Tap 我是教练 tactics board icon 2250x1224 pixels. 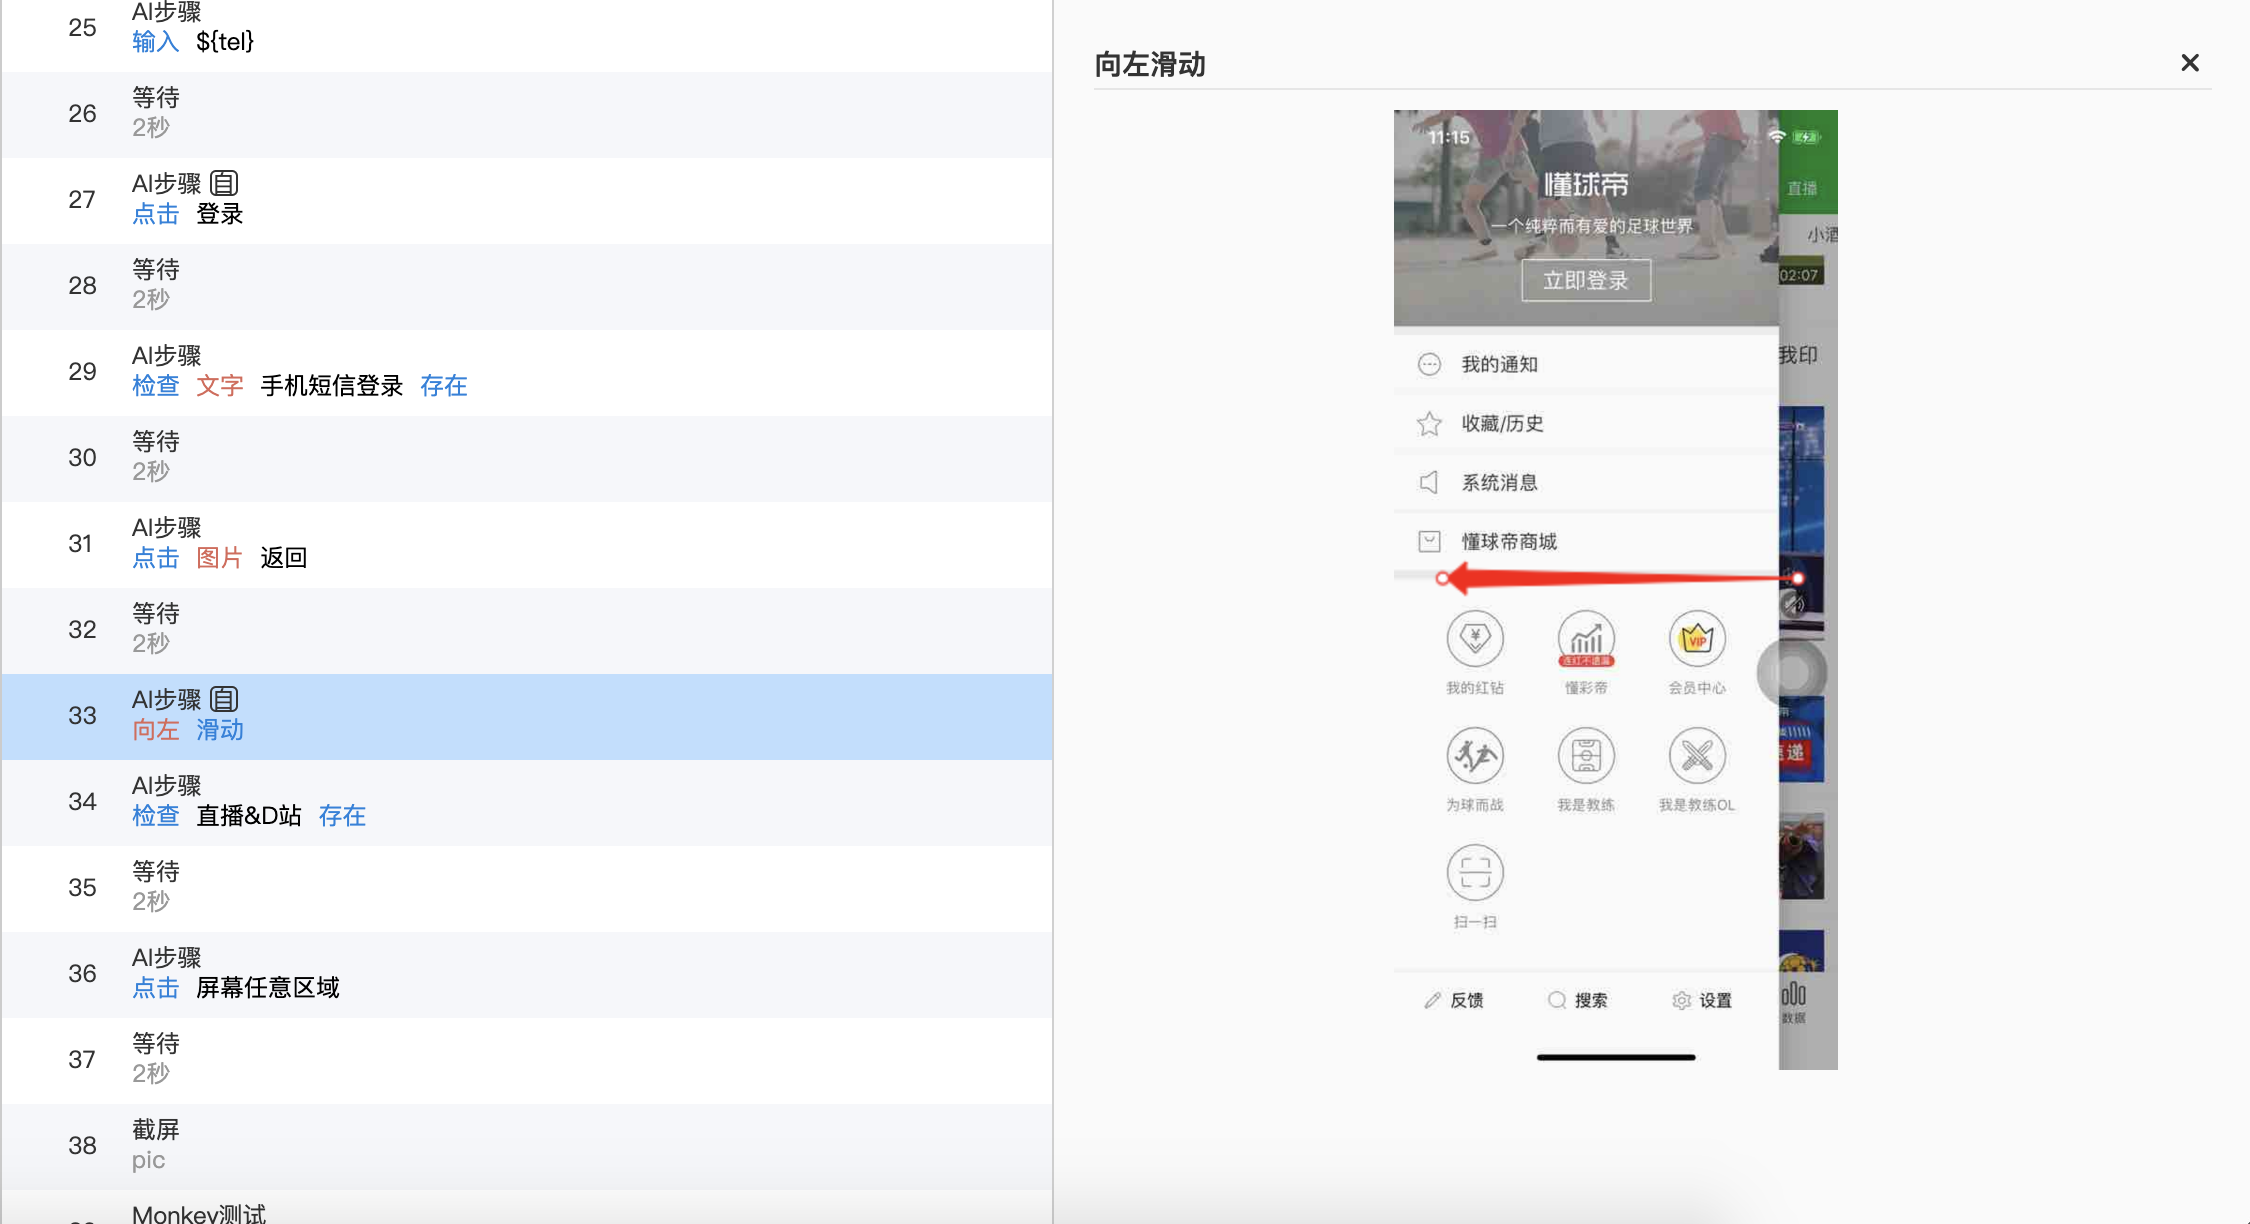(x=1586, y=756)
